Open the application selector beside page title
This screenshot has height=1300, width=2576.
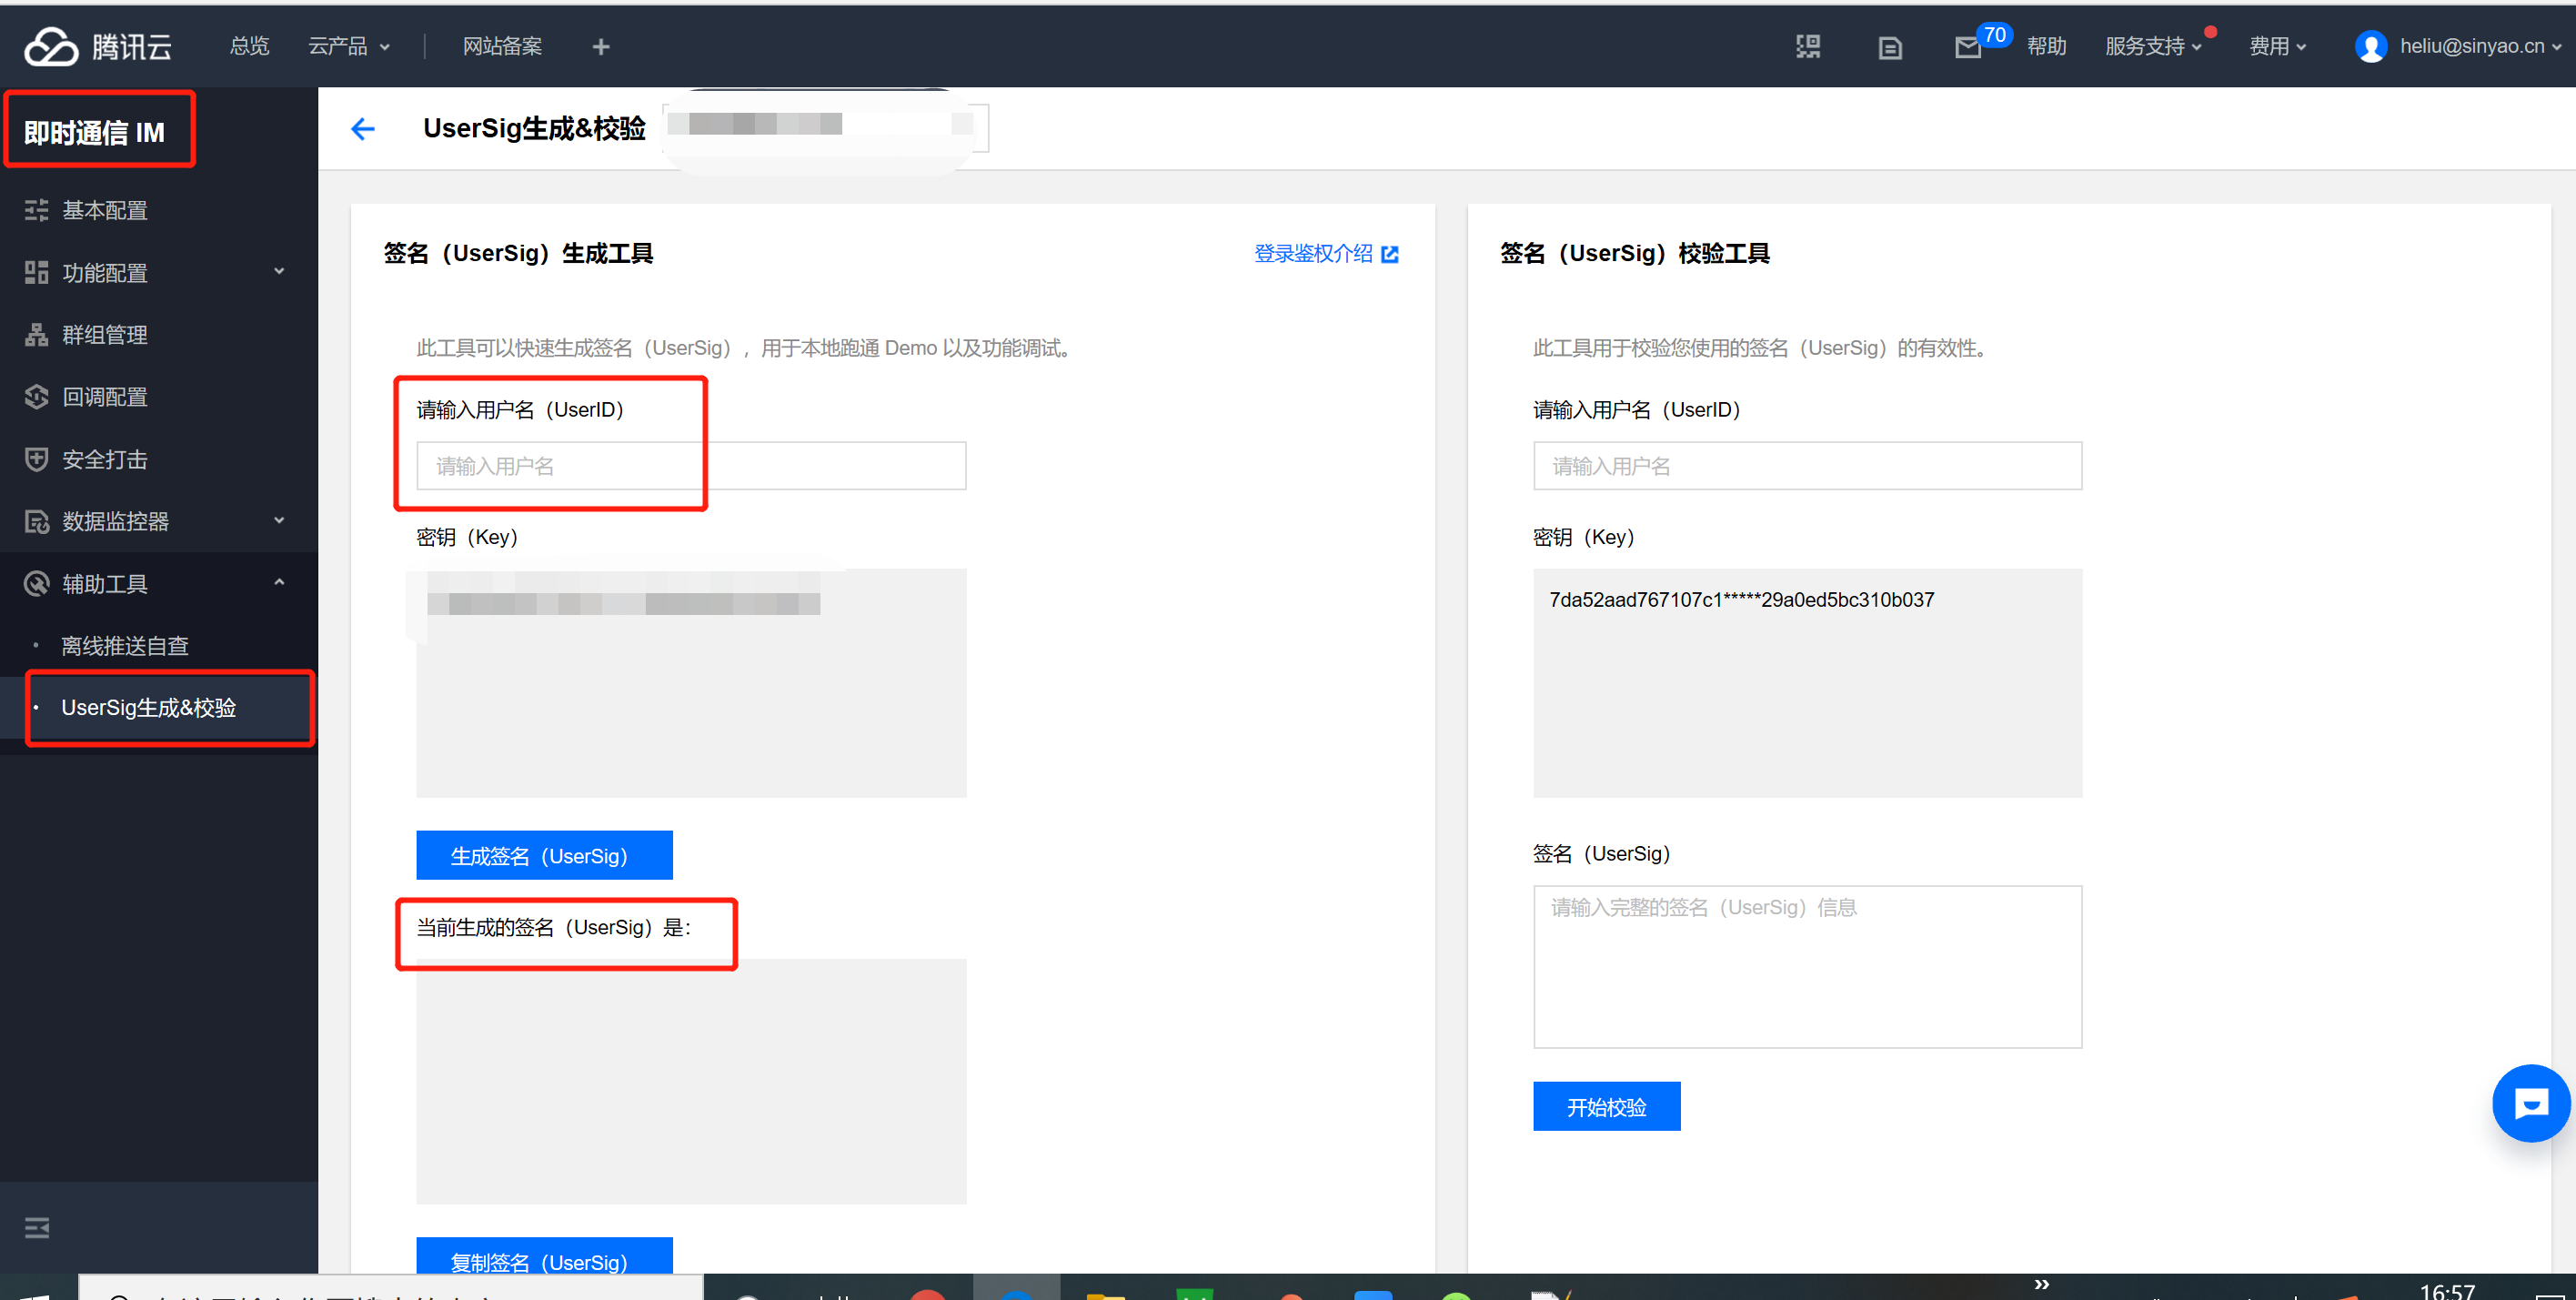point(826,127)
